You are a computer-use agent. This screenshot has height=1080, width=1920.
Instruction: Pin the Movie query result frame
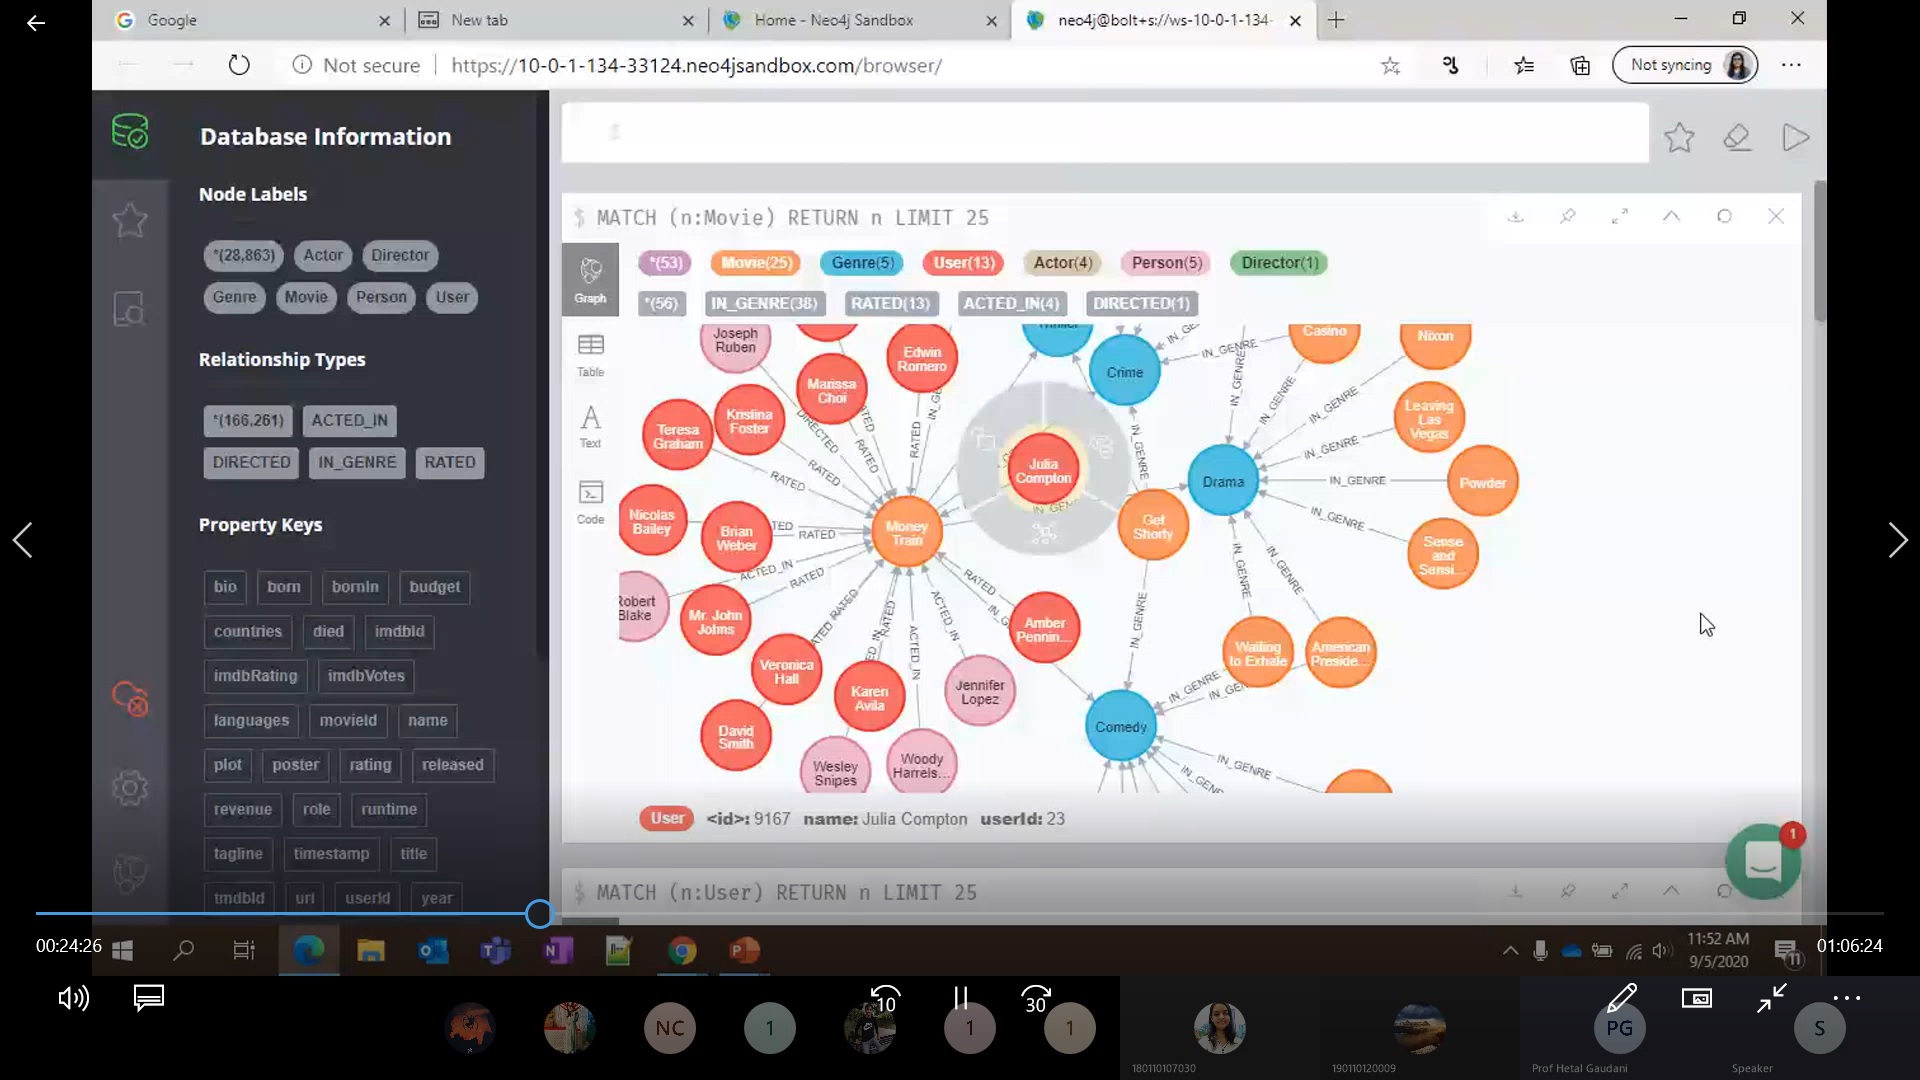tap(1567, 216)
